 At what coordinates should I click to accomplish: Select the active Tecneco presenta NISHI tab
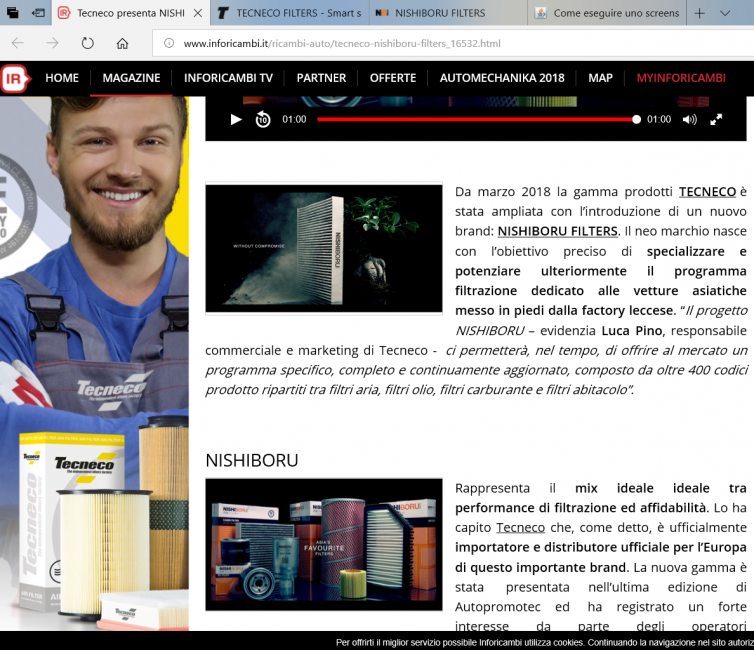pos(131,13)
